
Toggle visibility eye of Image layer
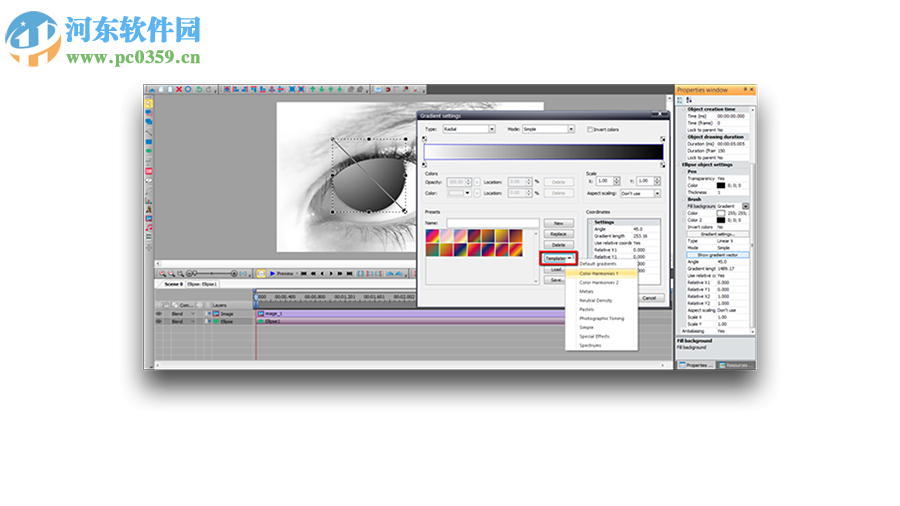(159, 314)
